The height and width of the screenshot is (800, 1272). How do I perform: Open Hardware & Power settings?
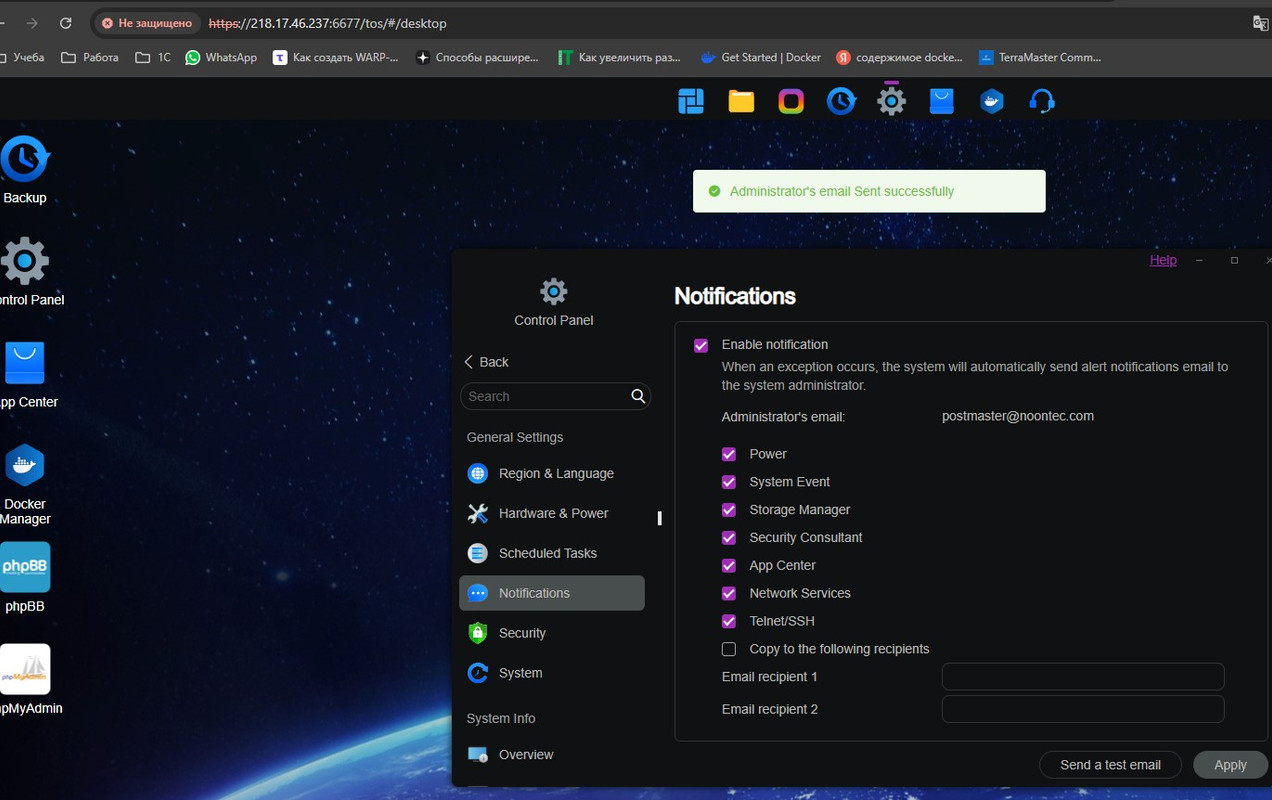coord(552,514)
